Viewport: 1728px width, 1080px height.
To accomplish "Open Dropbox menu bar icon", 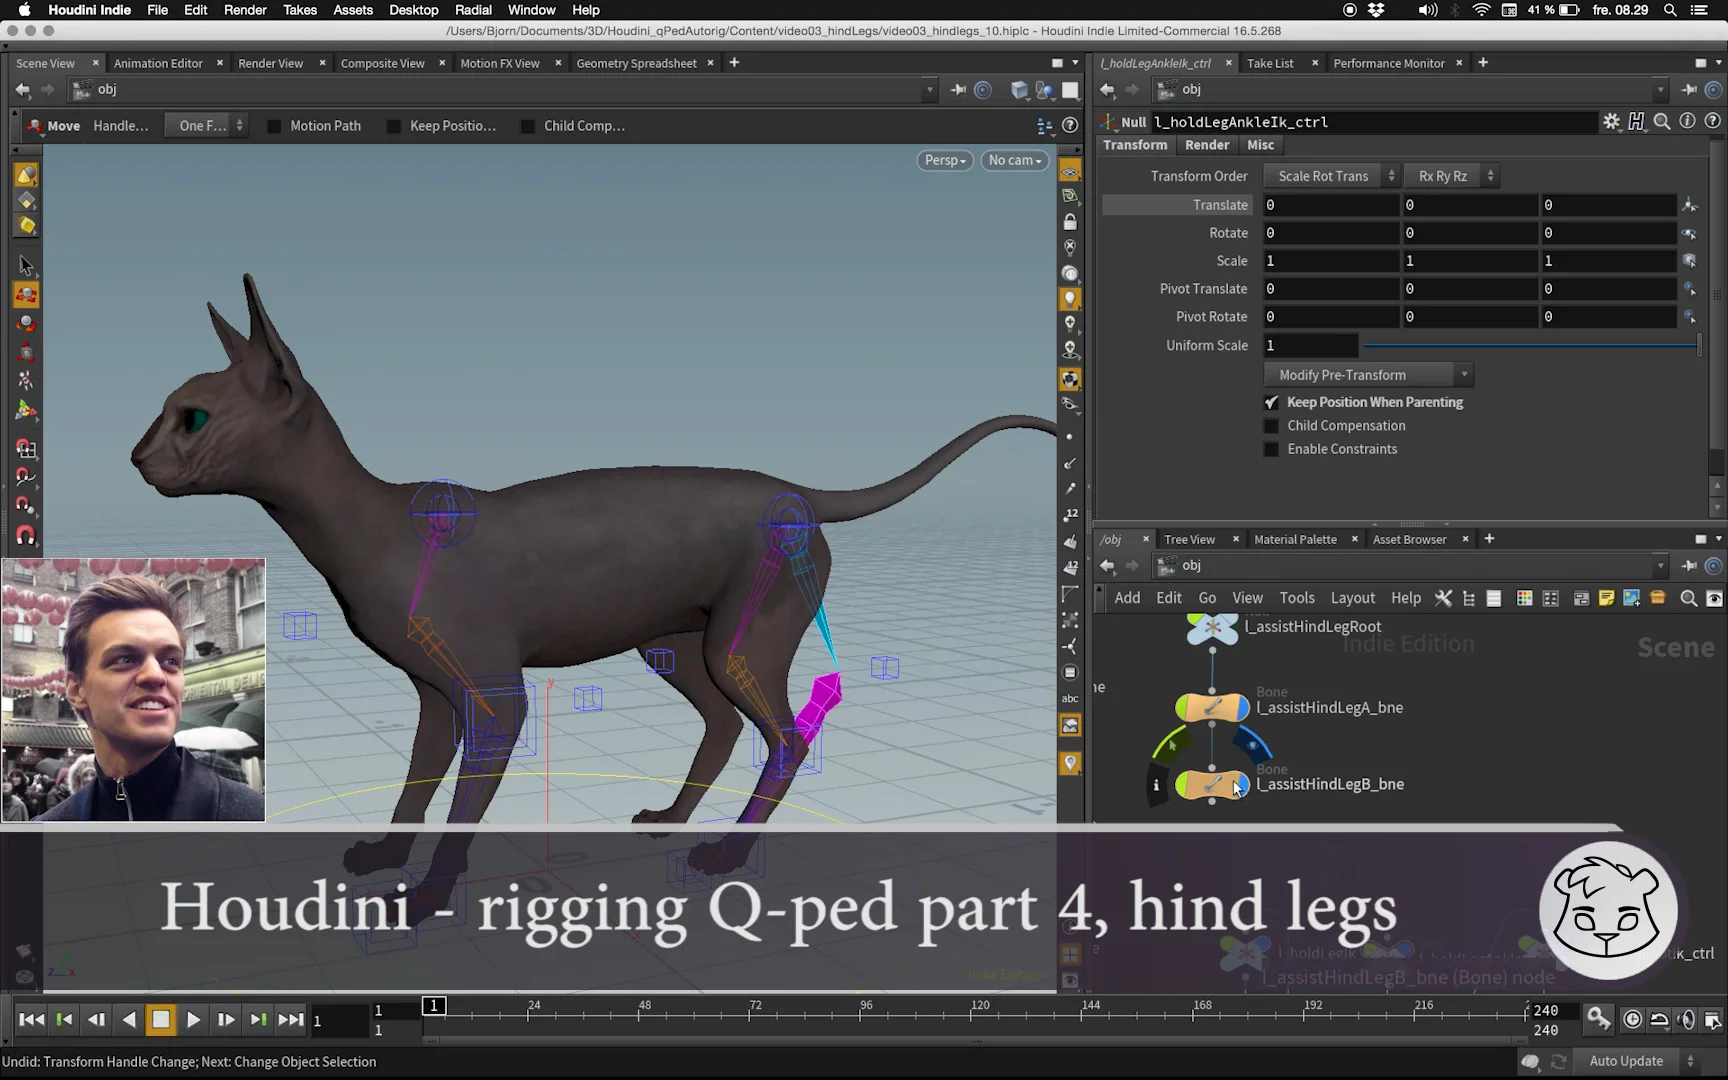I will (x=1377, y=10).
